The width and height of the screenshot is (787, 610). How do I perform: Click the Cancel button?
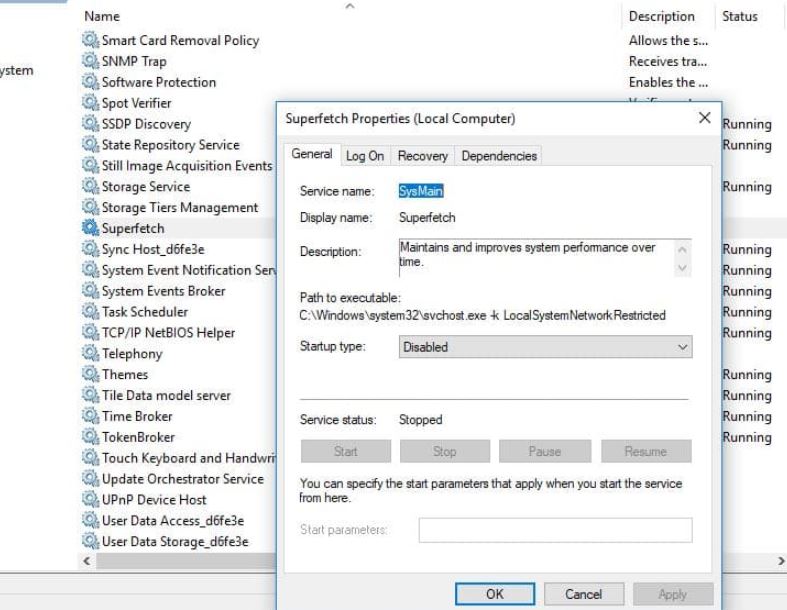tap(583, 594)
